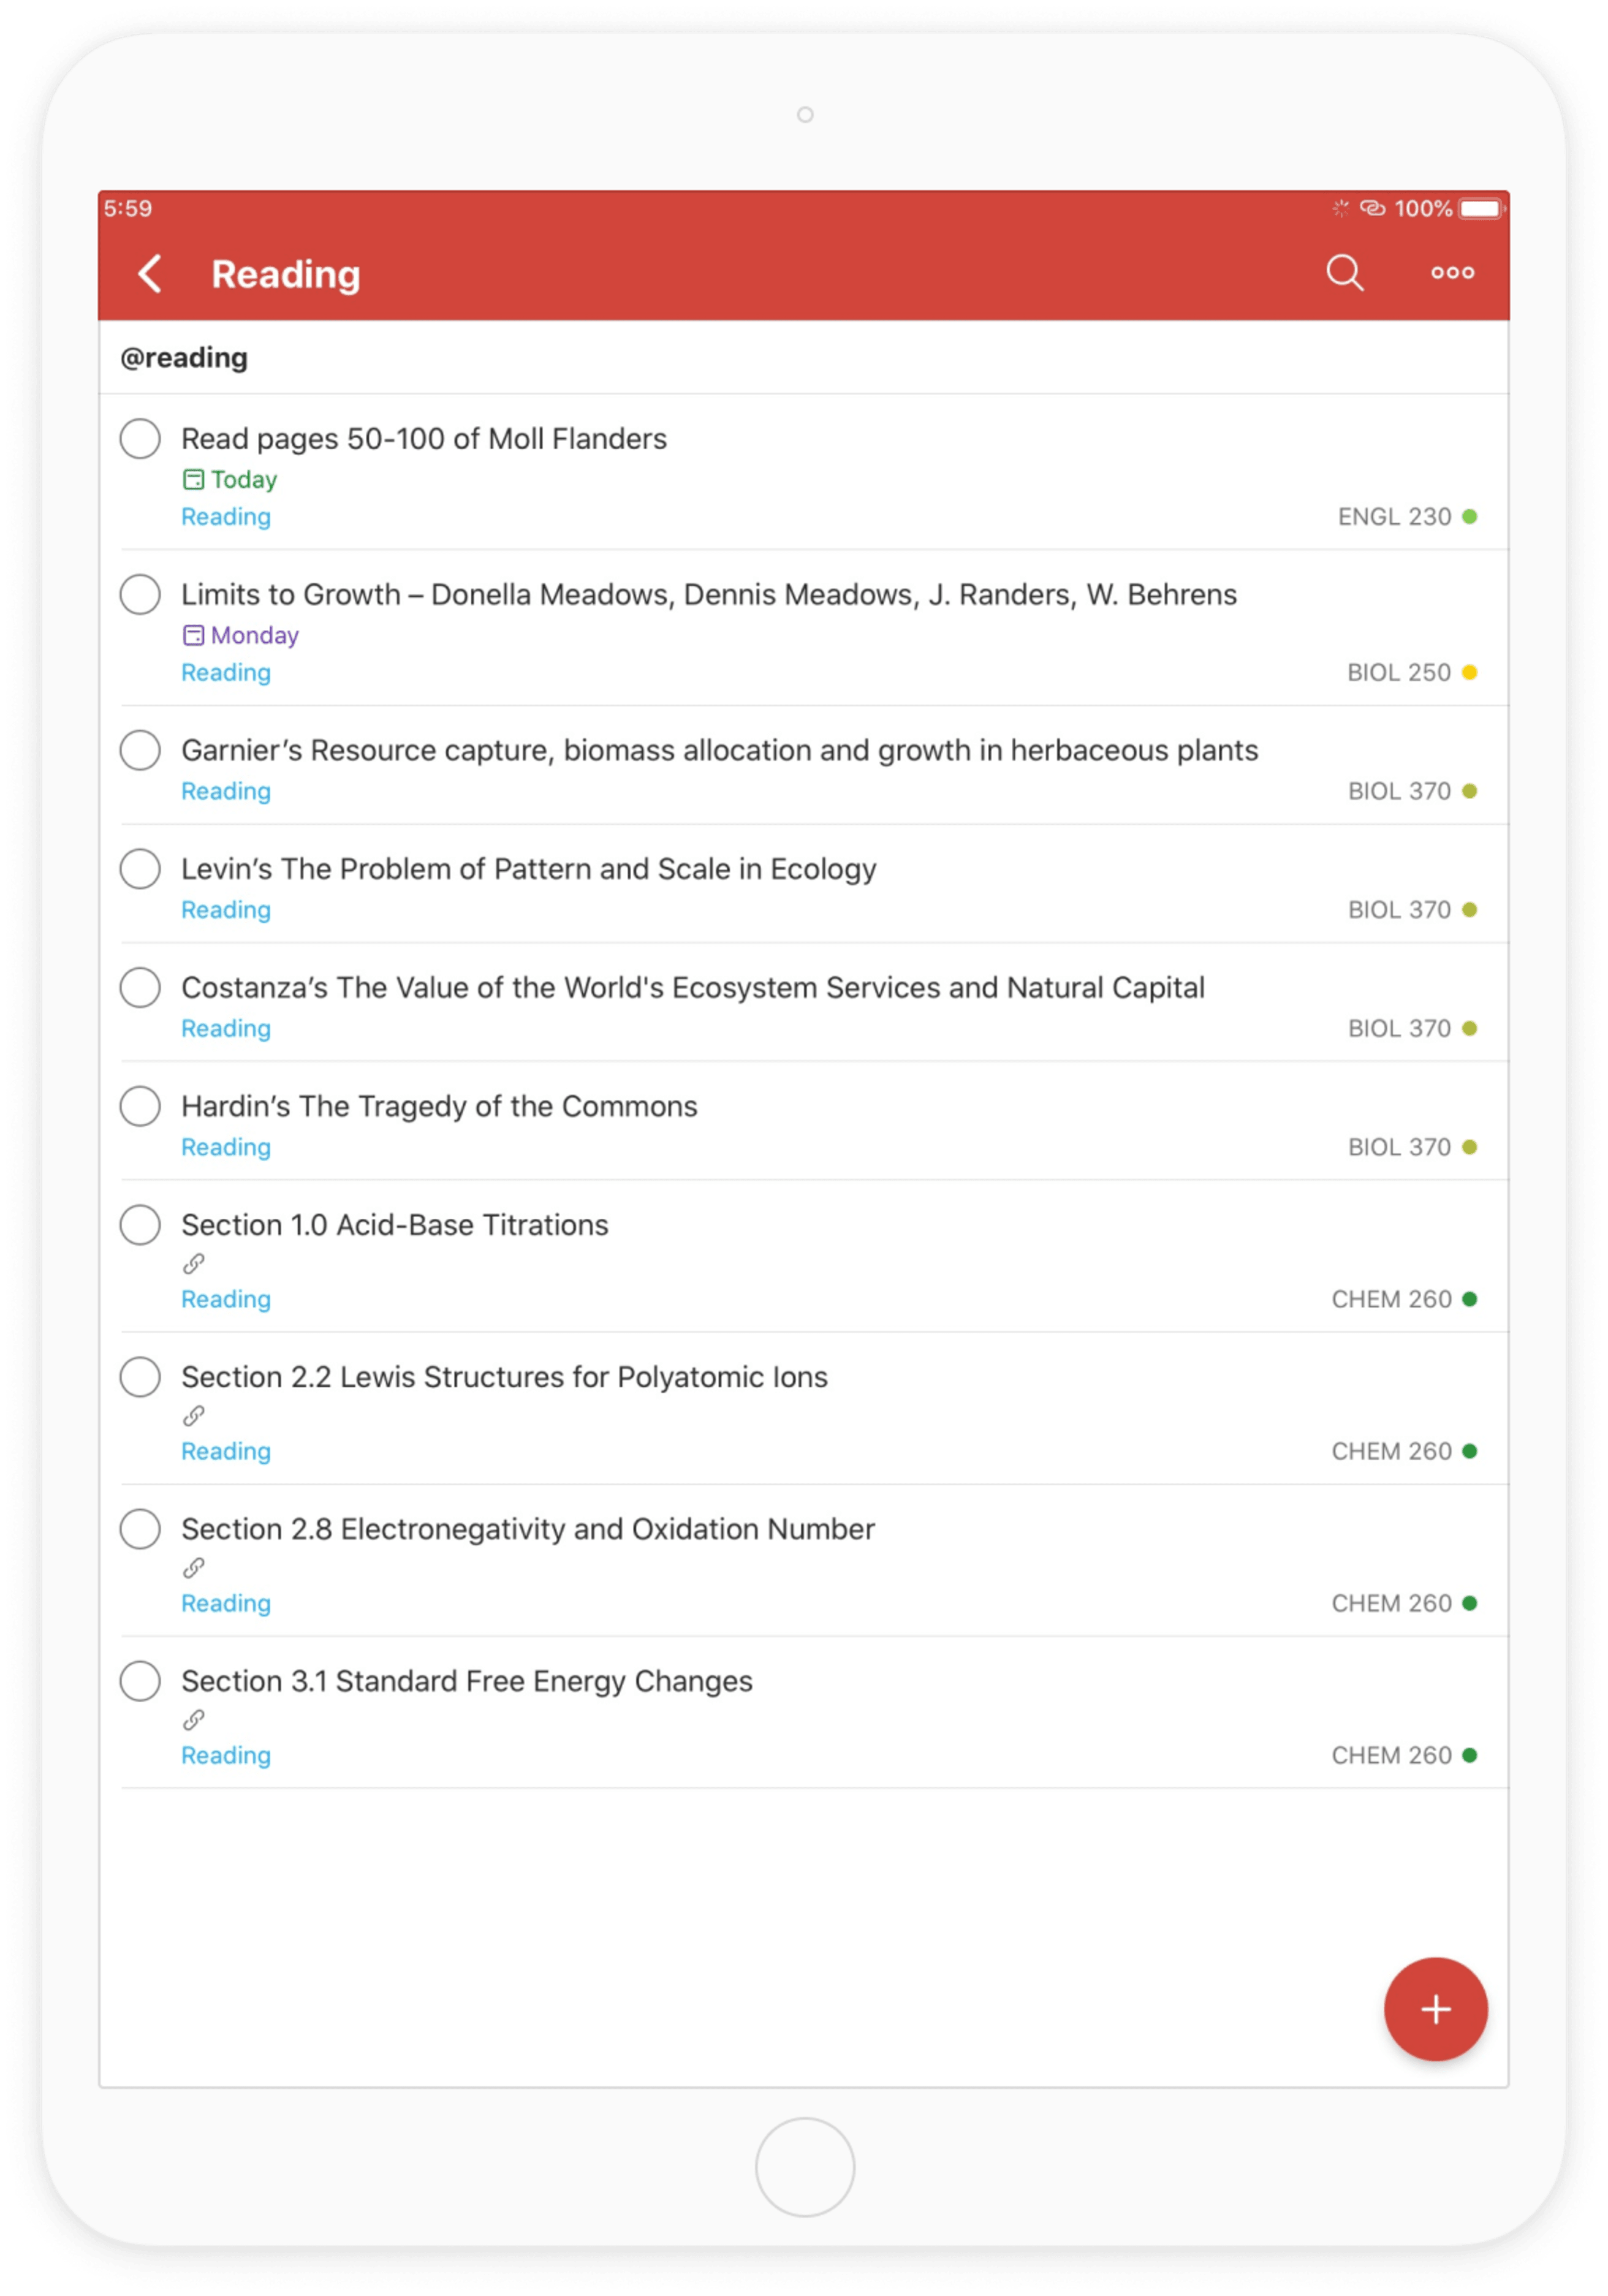Mark Hardin's Tragedy of the Commons complete
1608x2296 pixels.
pos(140,1106)
